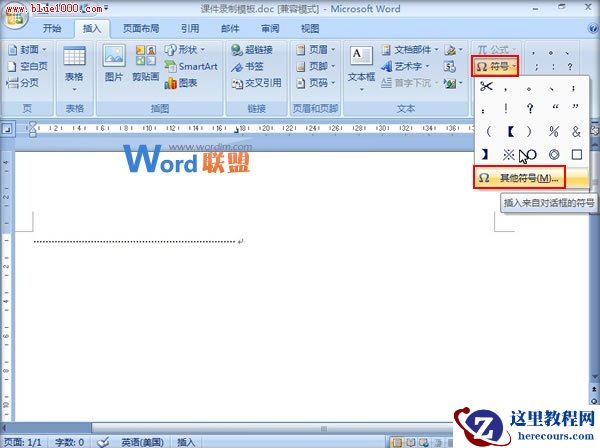Switch to the 引用 tab
This screenshot has width=600, height=448.
coord(190,29)
